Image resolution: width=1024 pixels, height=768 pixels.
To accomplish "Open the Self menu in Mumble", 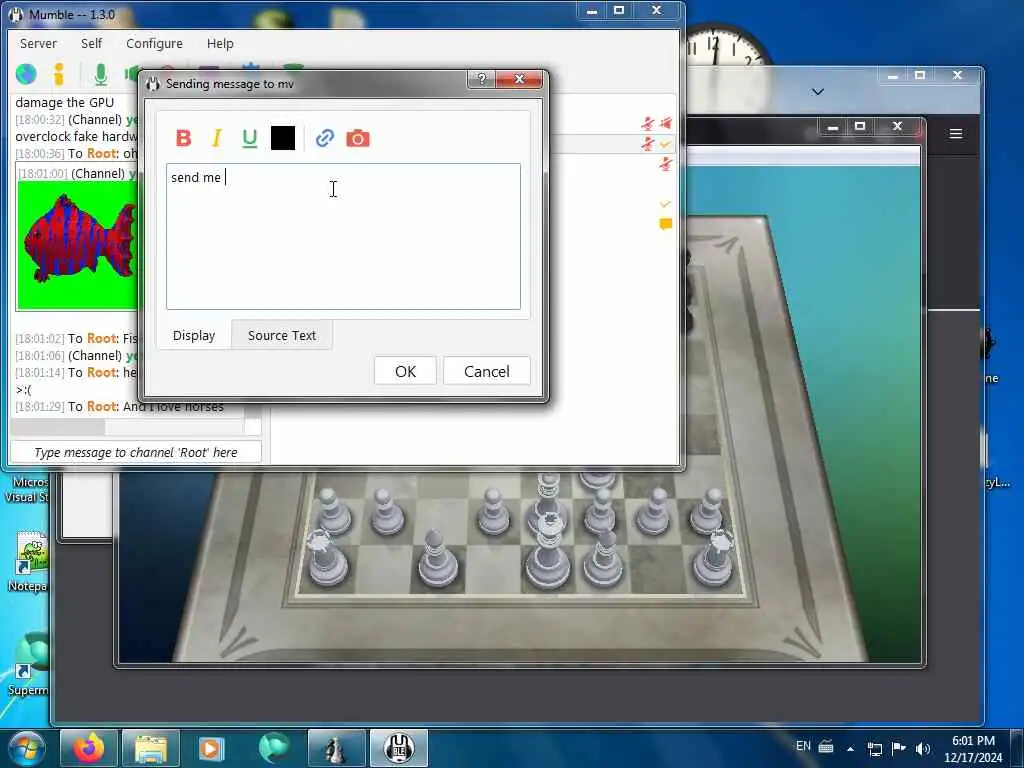I will (x=91, y=43).
